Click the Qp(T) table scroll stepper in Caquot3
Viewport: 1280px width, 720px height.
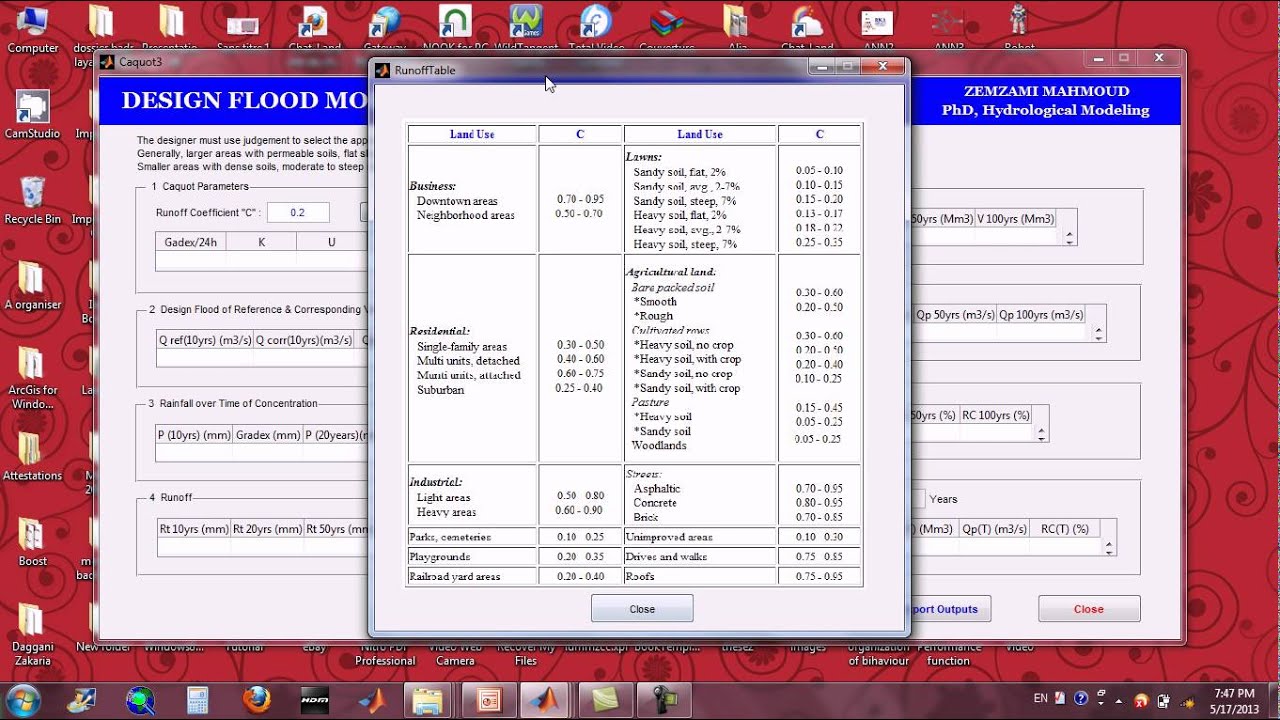1109,547
